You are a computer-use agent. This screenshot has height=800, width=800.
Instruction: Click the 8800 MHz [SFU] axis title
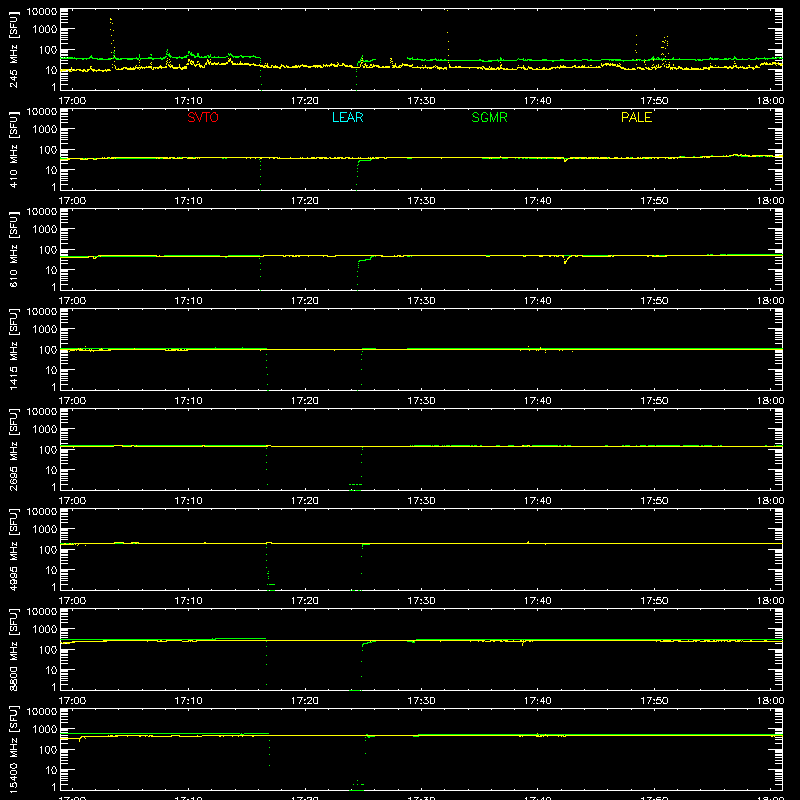point(14,649)
